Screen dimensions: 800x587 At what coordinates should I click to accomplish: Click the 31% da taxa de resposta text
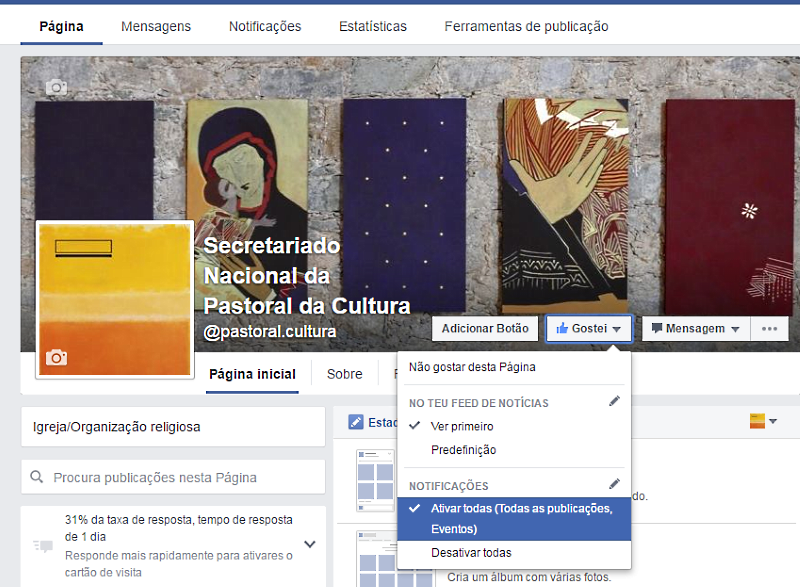[179, 528]
